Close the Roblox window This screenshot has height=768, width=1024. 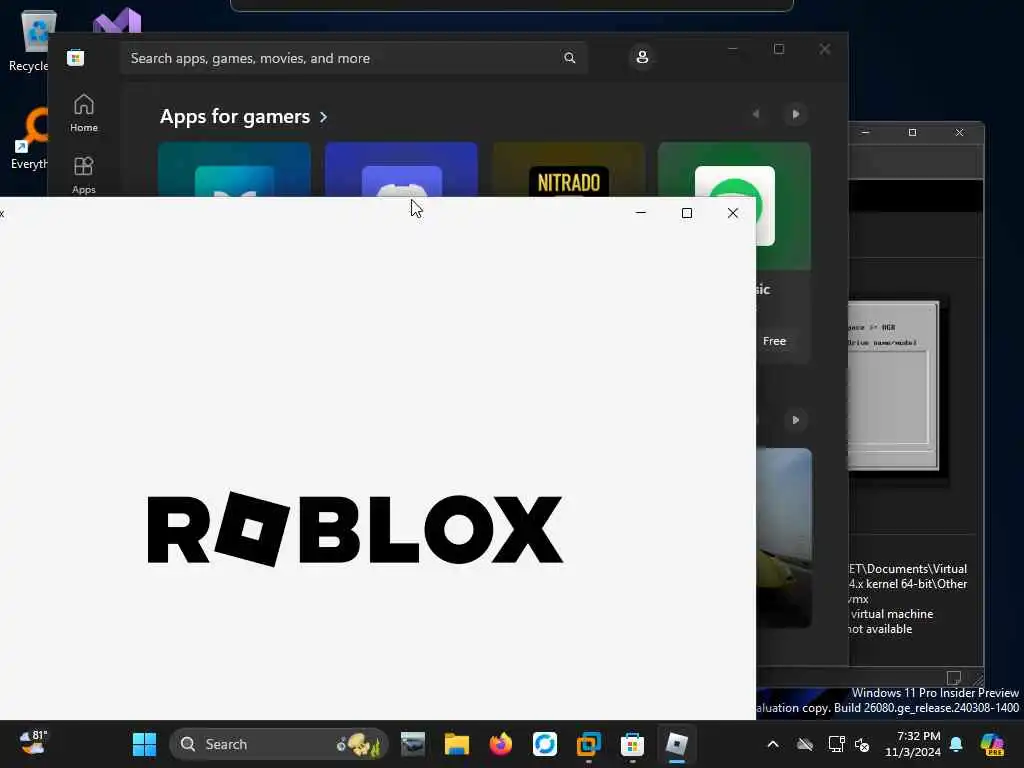733,213
